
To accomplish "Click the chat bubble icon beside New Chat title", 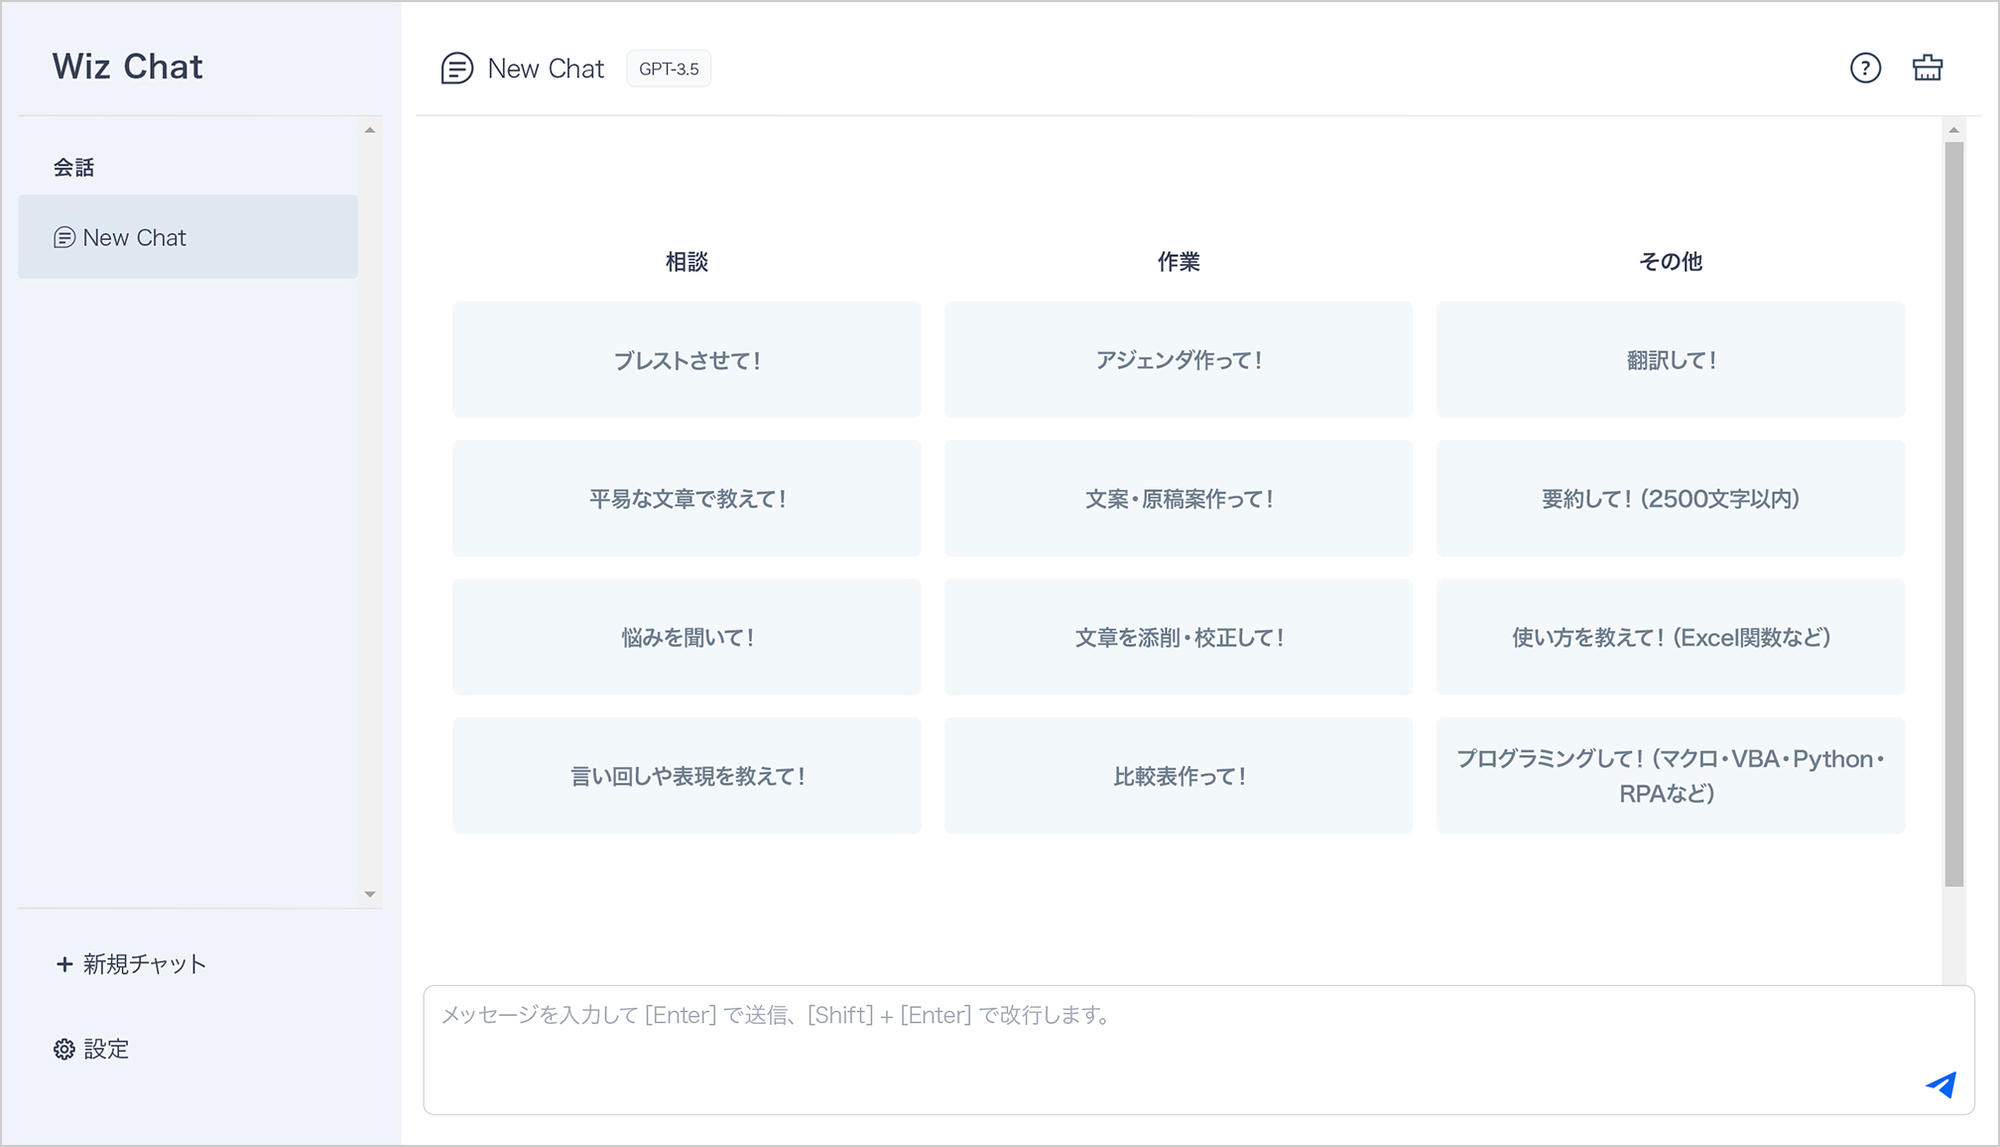I will click(457, 69).
